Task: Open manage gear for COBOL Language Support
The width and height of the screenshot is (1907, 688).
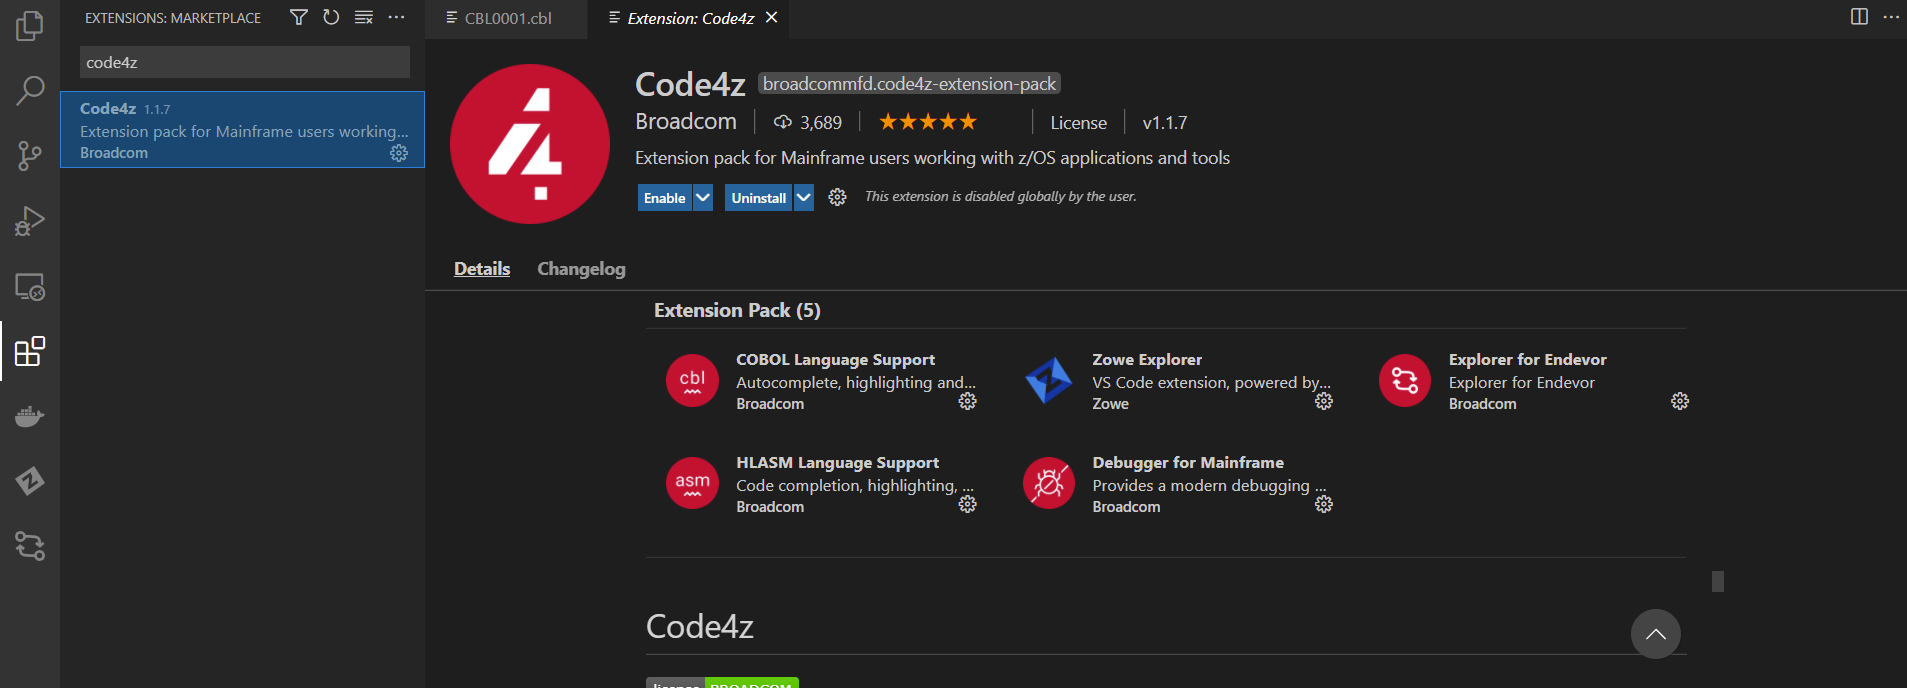Action: (x=967, y=401)
